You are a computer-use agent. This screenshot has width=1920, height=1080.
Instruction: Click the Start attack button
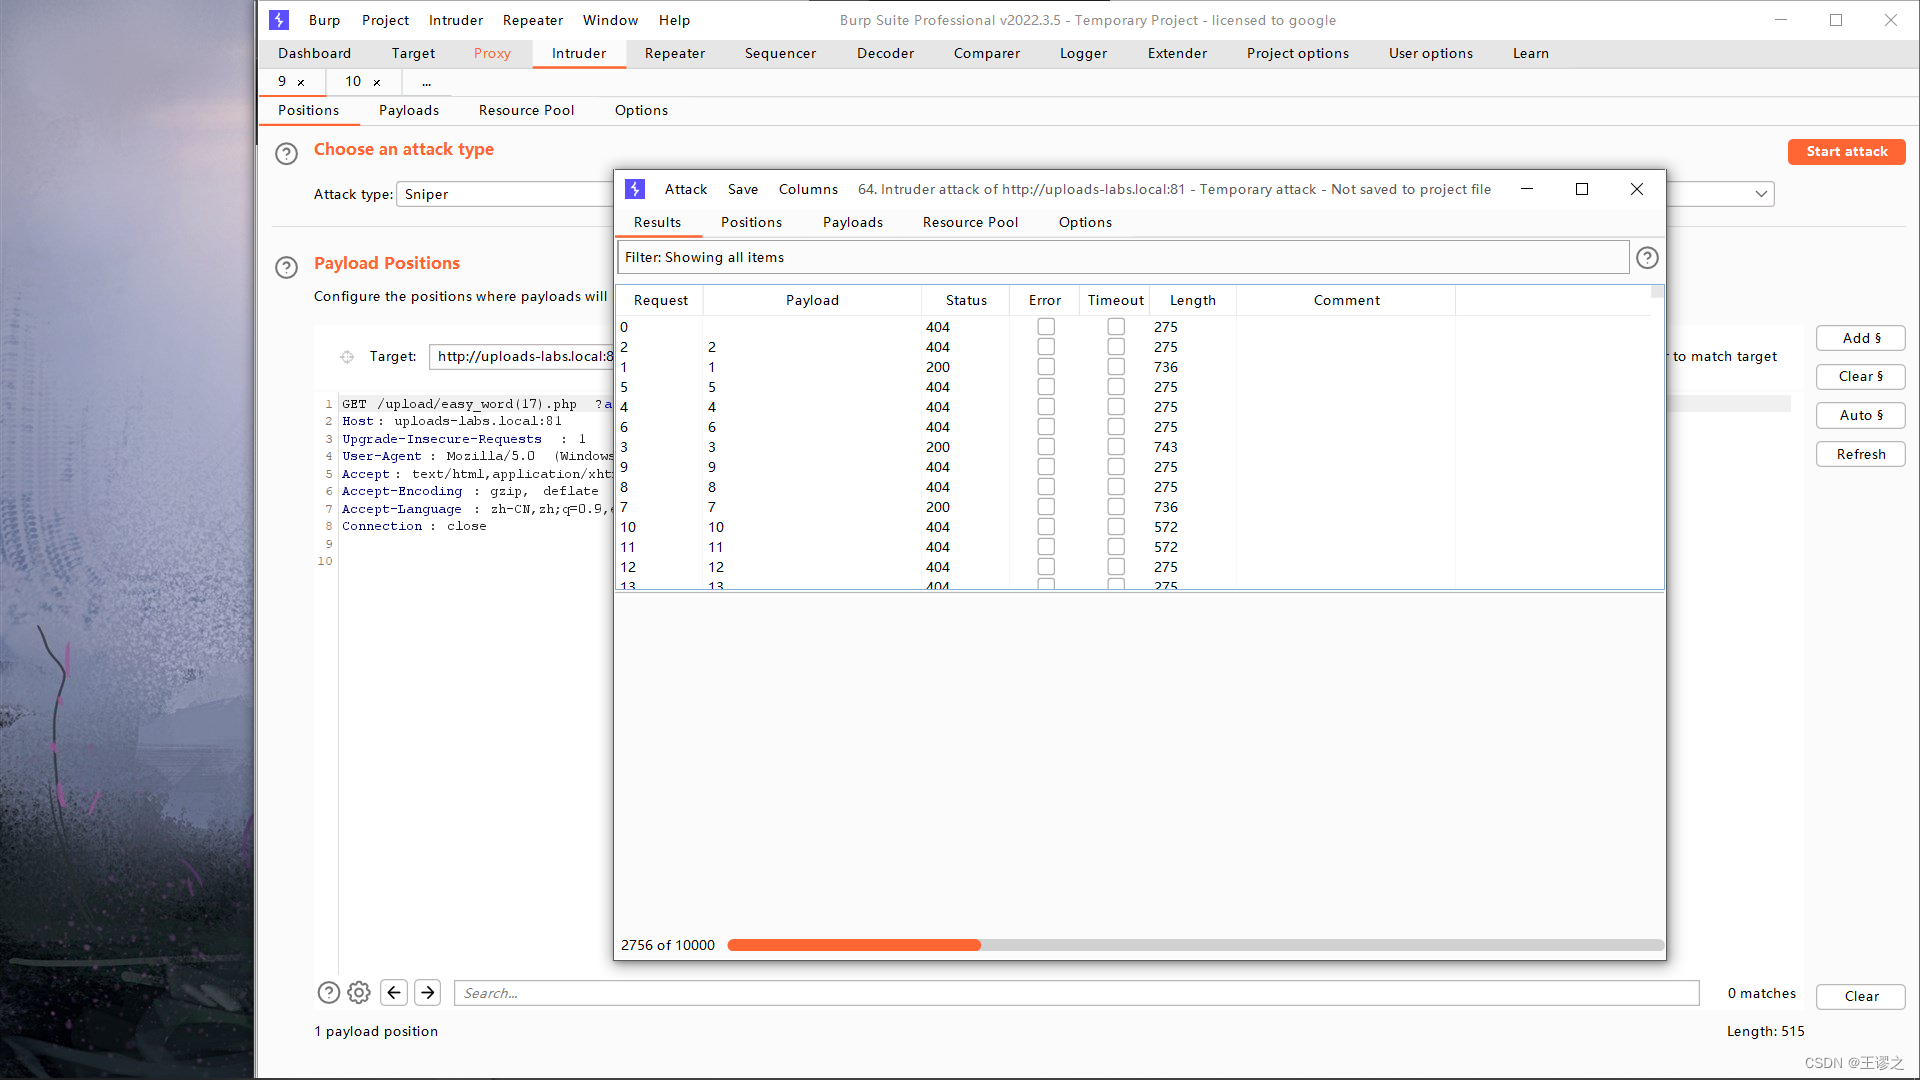click(x=1846, y=151)
